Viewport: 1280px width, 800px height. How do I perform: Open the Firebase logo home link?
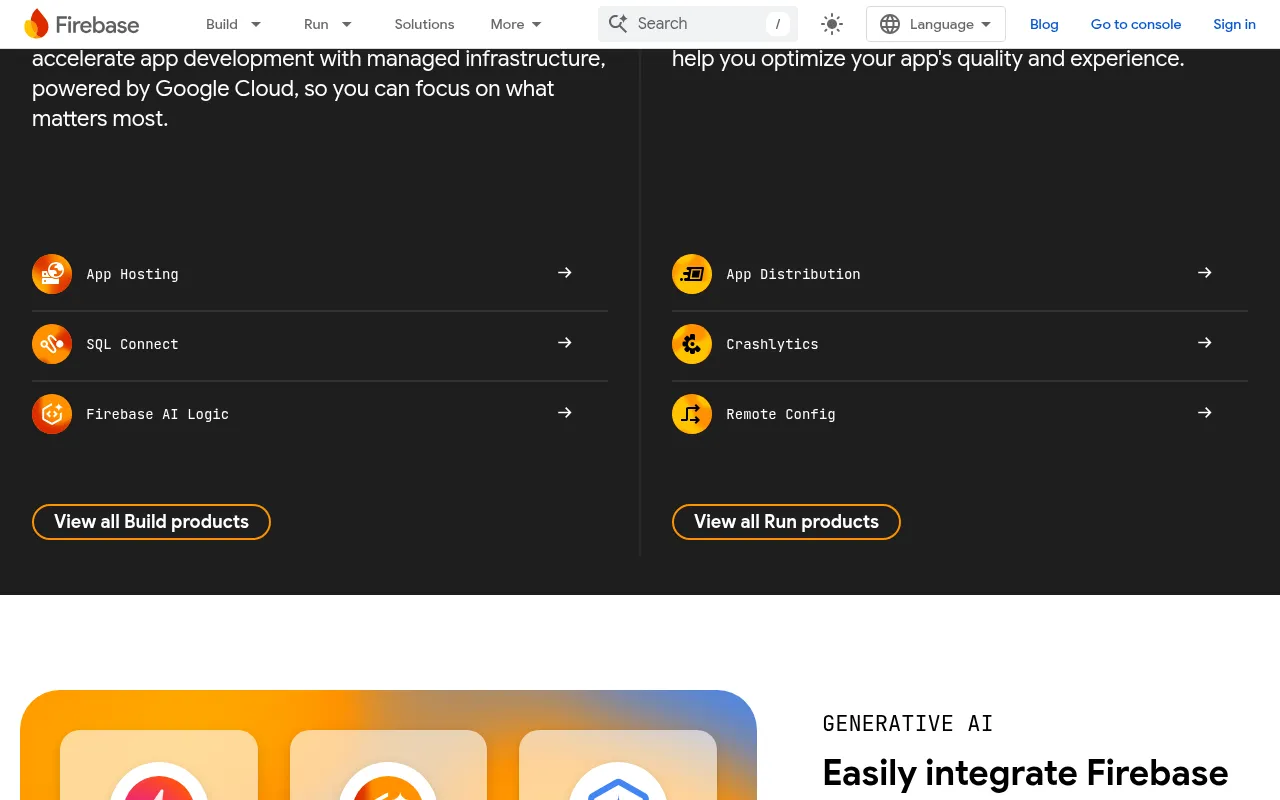81,24
